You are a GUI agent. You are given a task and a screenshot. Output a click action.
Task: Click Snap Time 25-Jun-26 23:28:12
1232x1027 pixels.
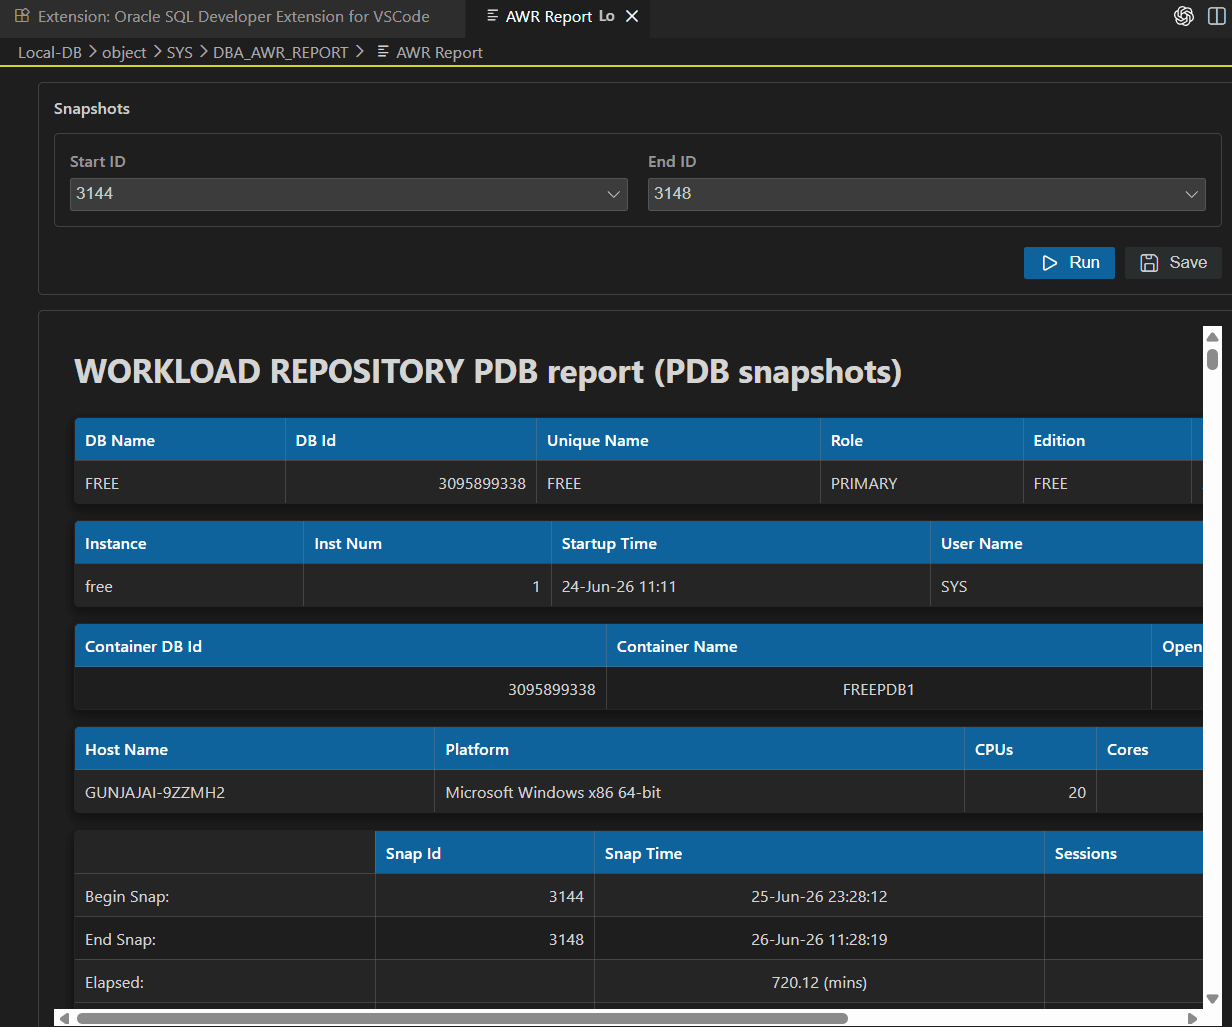click(x=819, y=897)
